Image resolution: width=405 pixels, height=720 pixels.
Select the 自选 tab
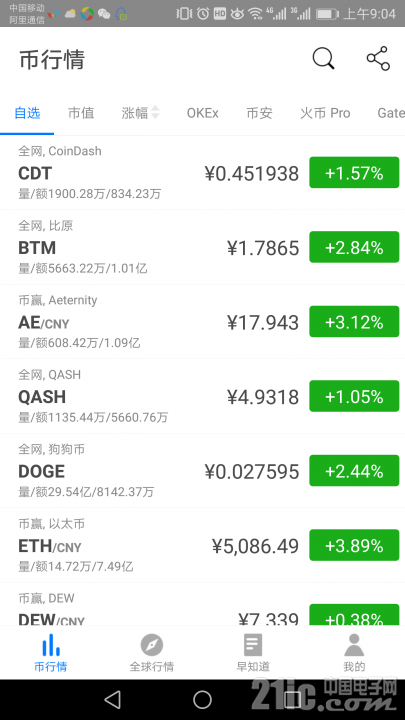27,113
